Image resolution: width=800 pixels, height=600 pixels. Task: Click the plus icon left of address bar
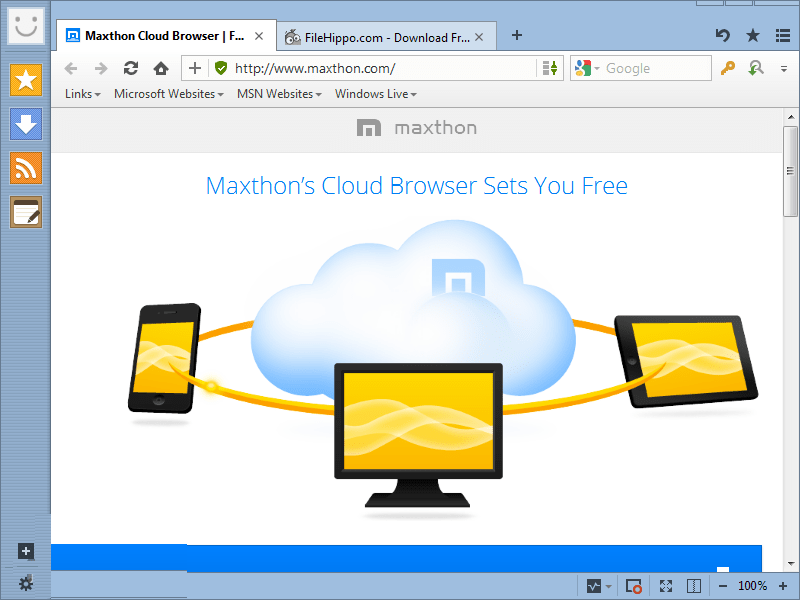(x=195, y=68)
